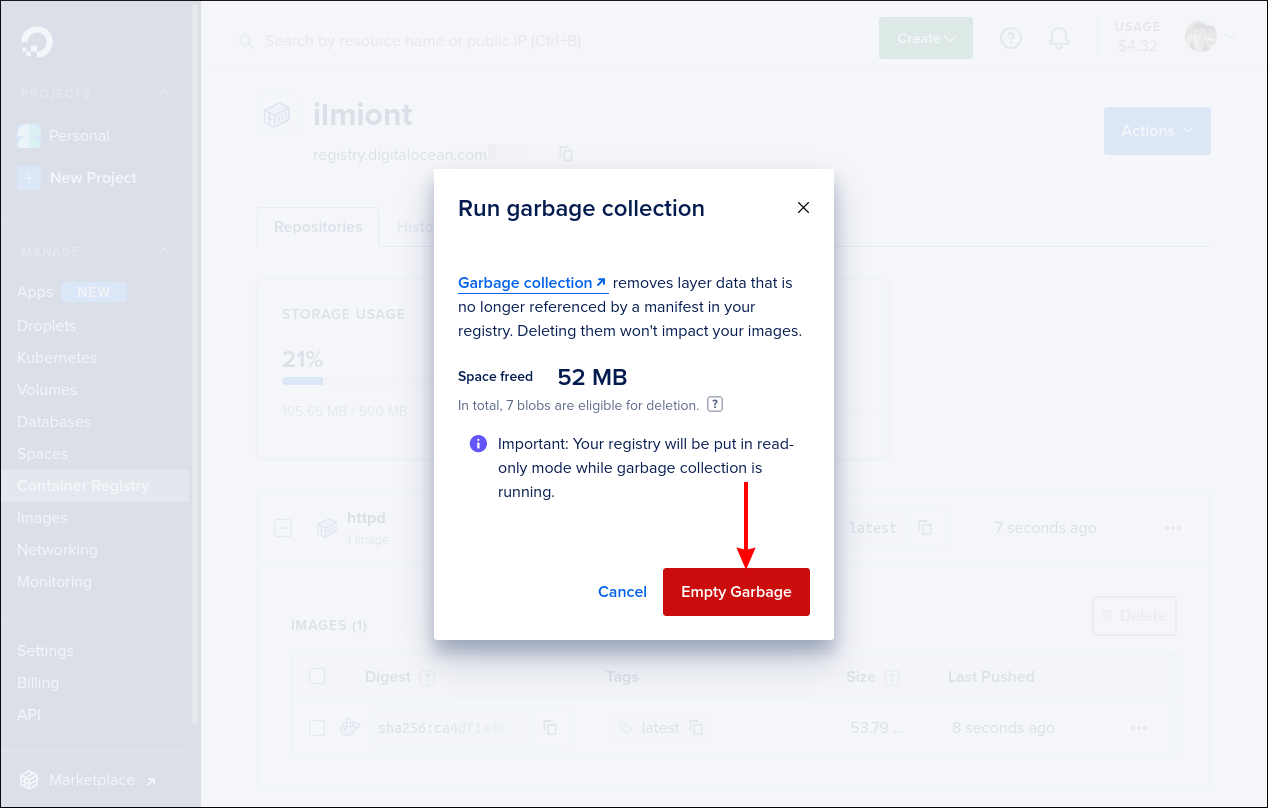
Task: Open Billing in the sidebar
Action: [x=38, y=683]
